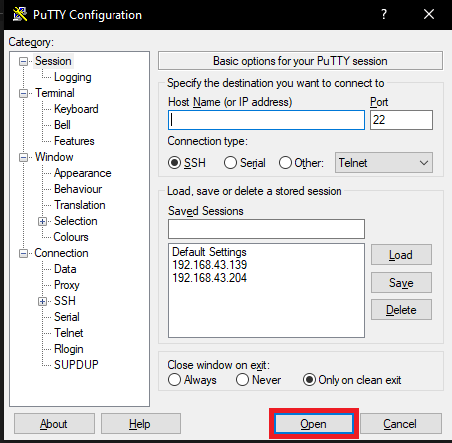
Task: Expand the Selection tree node
Action: (x=42, y=221)
